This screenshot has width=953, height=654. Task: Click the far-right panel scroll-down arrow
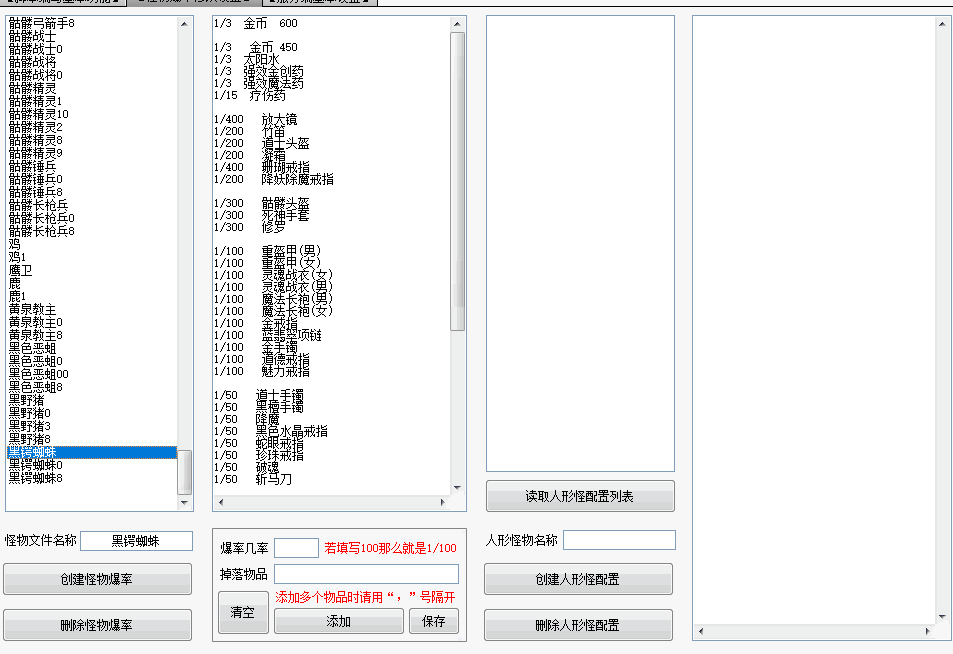point(942,616)
